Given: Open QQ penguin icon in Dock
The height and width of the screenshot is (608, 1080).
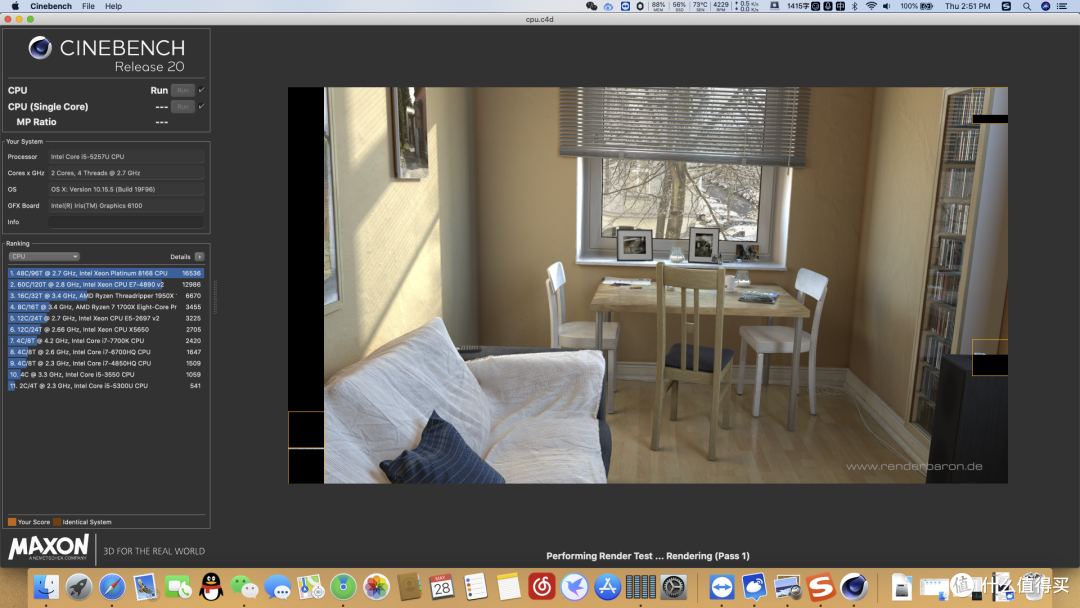Looking at the screenshot, I should point(211,587).
